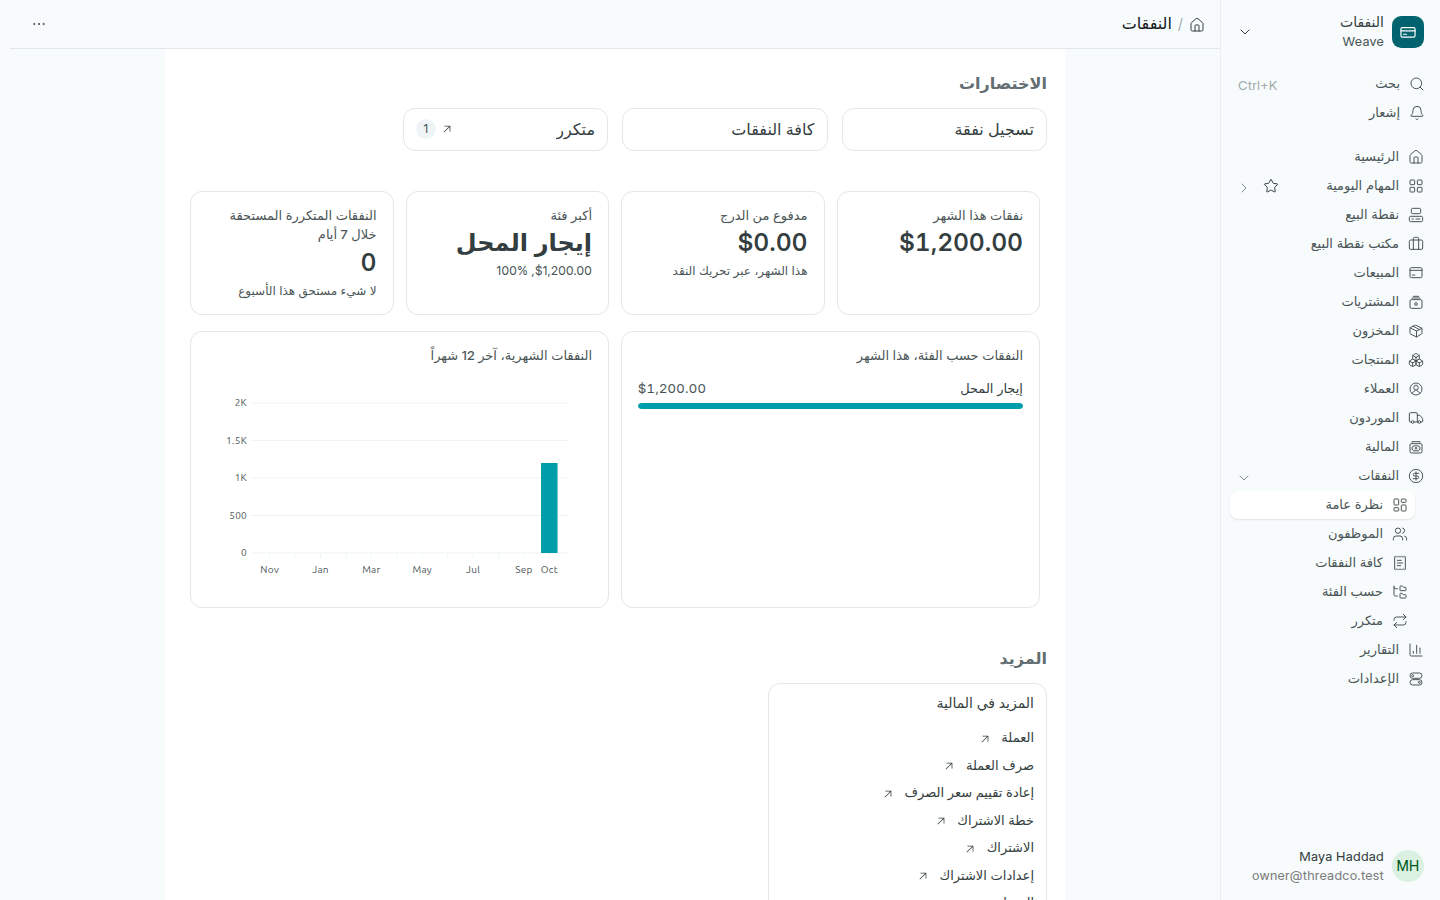The image size is (1440, 900).
Task: Click the إيجار المحل category progress bar
Action: 830,406
